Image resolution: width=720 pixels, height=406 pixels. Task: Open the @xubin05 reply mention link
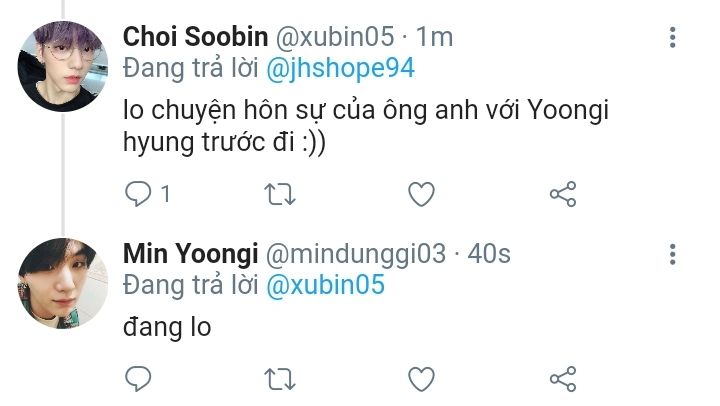point(325,285)
